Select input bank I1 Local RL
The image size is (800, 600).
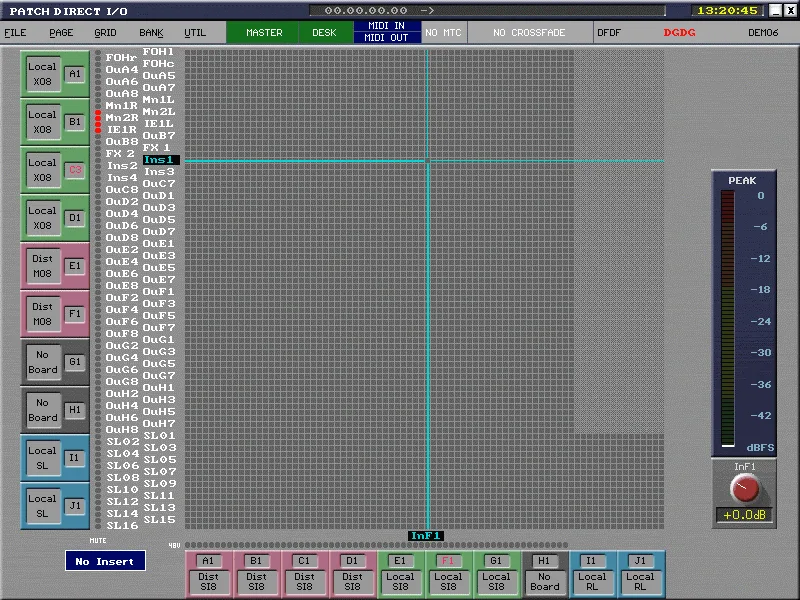click(x=592, y=574)
